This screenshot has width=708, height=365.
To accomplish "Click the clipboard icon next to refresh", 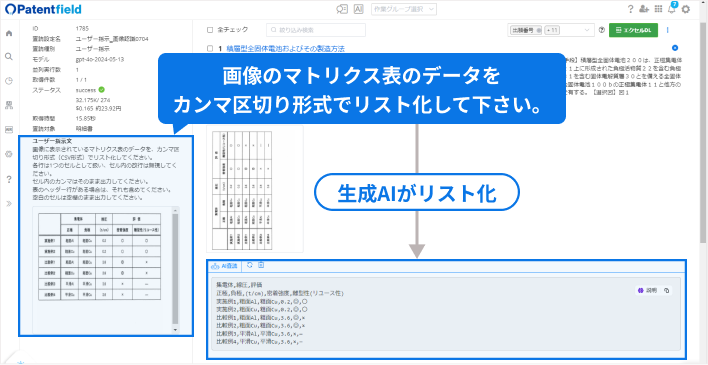I will (x=261, y=265).
